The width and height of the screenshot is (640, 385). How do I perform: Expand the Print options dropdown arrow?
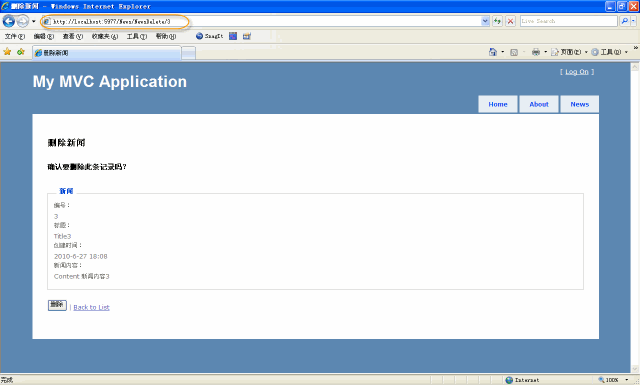[545, 52]
